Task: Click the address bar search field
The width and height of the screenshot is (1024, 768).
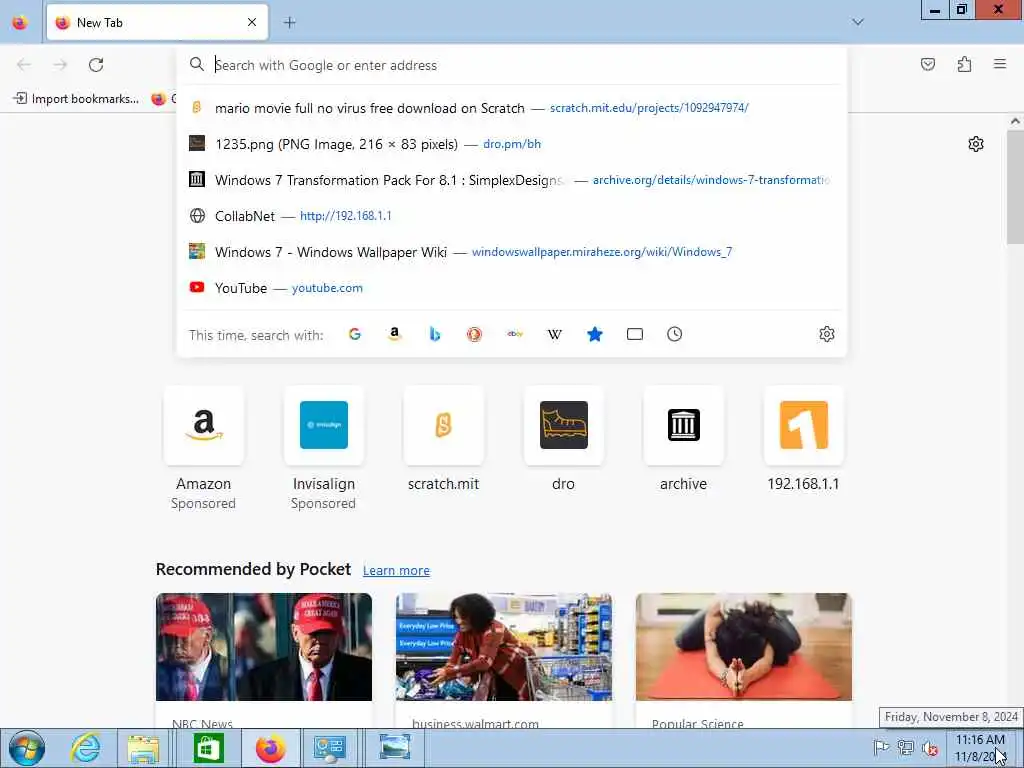Action: coord(512,65)
